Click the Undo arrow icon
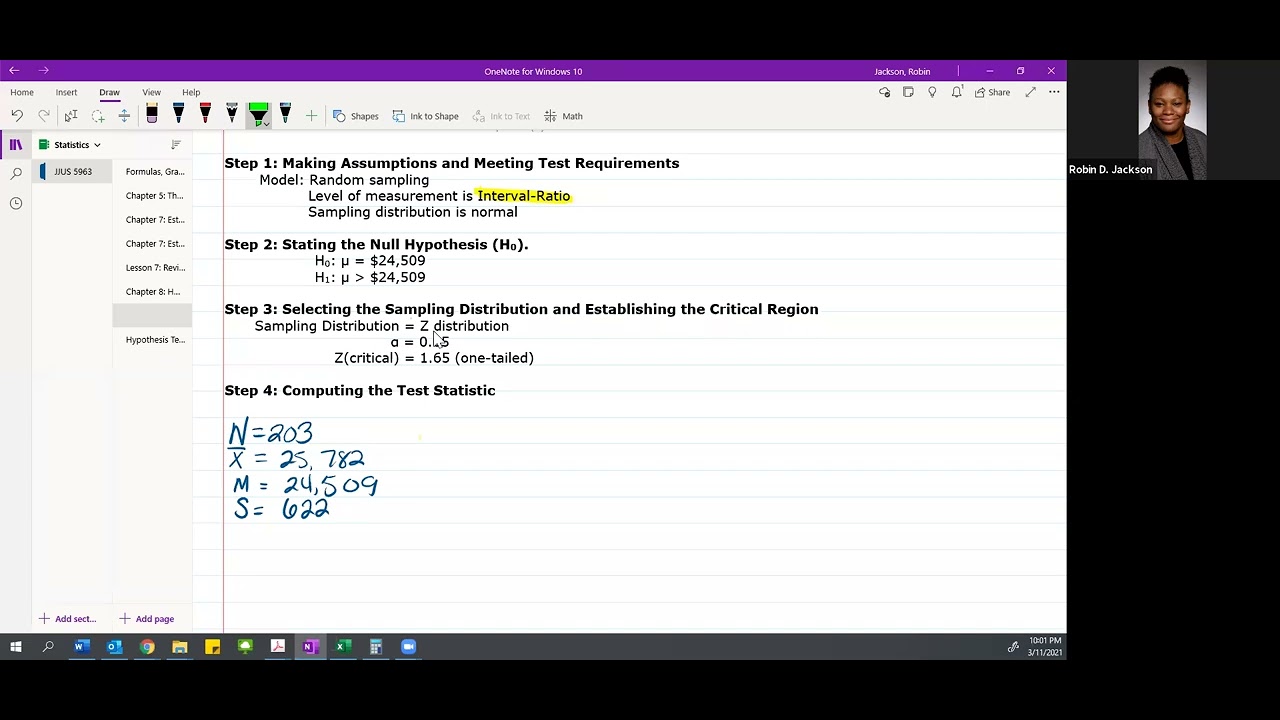Viewport: 1280px width, 720px height. point(17,116)
